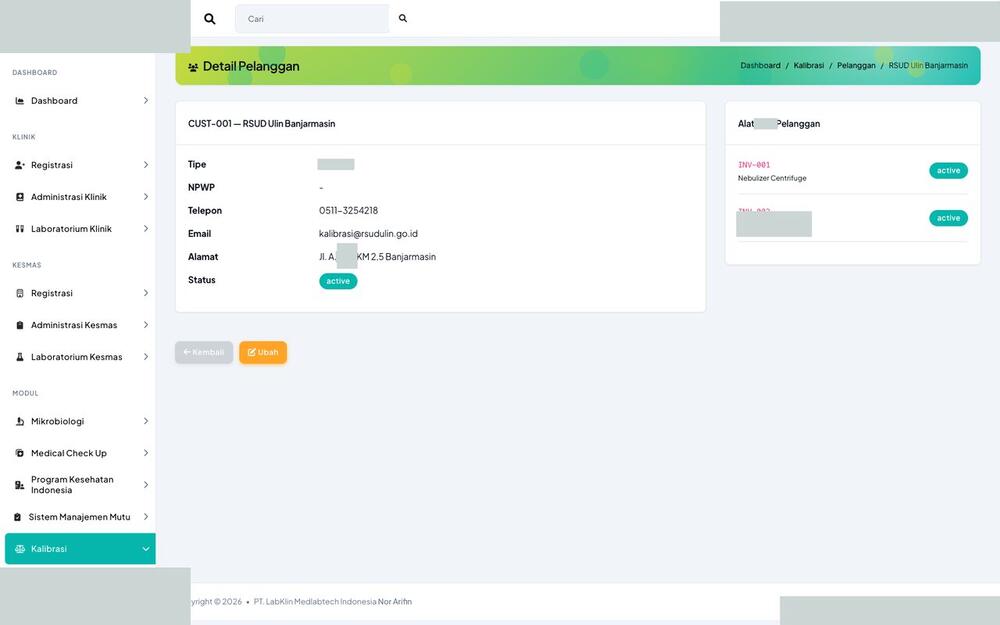Click the Kembali back button
The height and width of the screenshot is (625, 1000).
click(x=204, y=353)
